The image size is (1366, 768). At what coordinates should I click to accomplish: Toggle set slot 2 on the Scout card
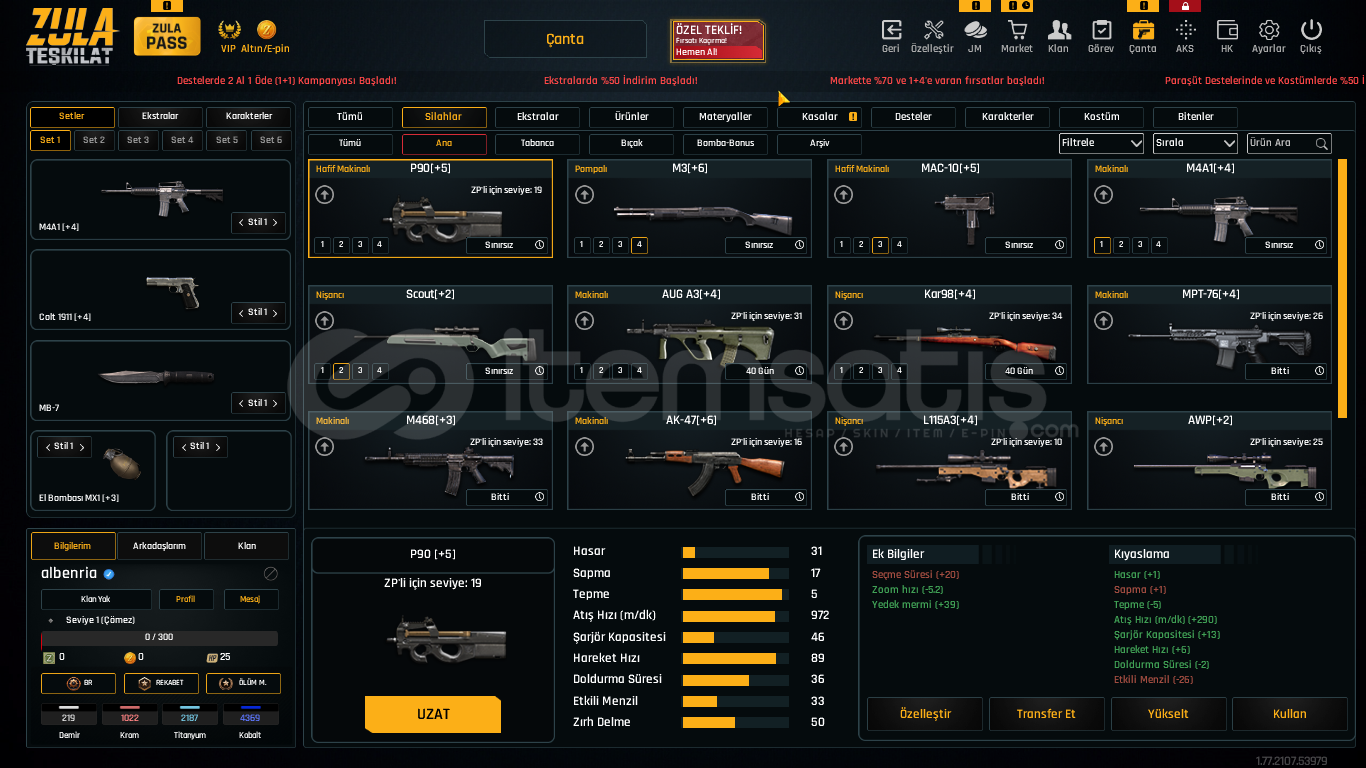pos(341,371)
